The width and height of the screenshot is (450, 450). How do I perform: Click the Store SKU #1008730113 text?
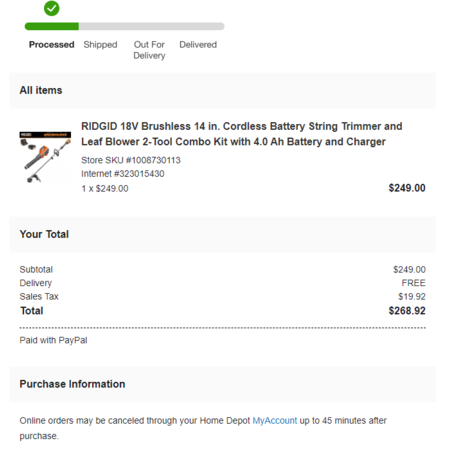tap(131, 160)
